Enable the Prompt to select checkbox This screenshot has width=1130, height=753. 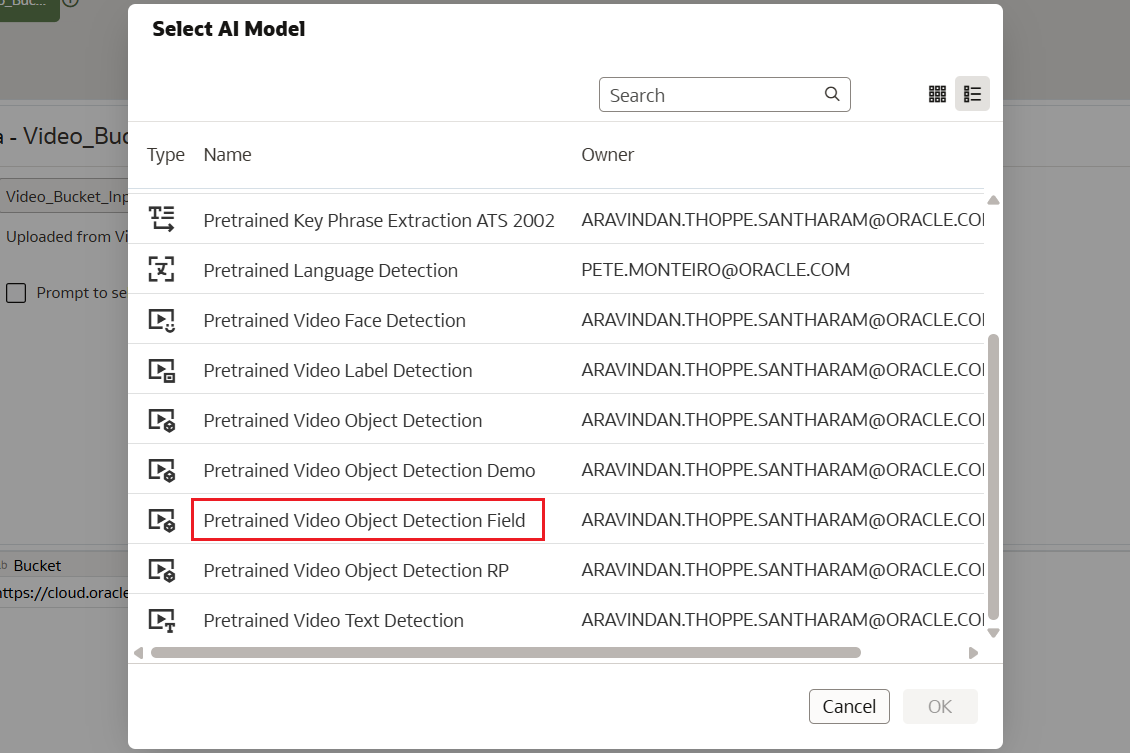coord(16,292)
